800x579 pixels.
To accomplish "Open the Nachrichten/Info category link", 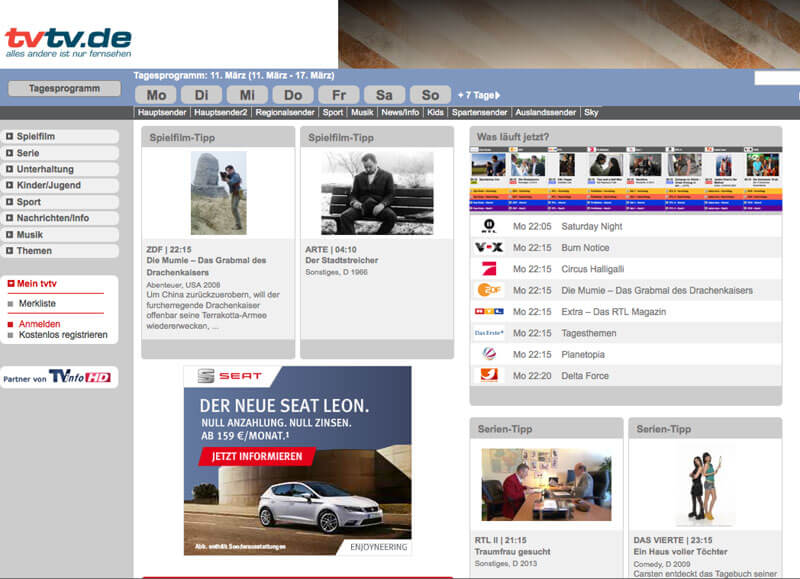I will click(x=53, y=218).
